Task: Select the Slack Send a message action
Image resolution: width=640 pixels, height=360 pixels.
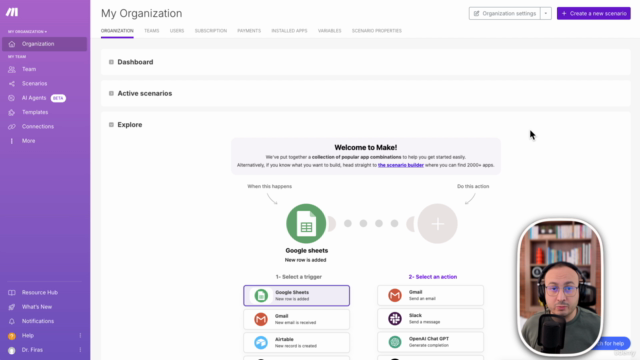Action: [x=430, y=318]
